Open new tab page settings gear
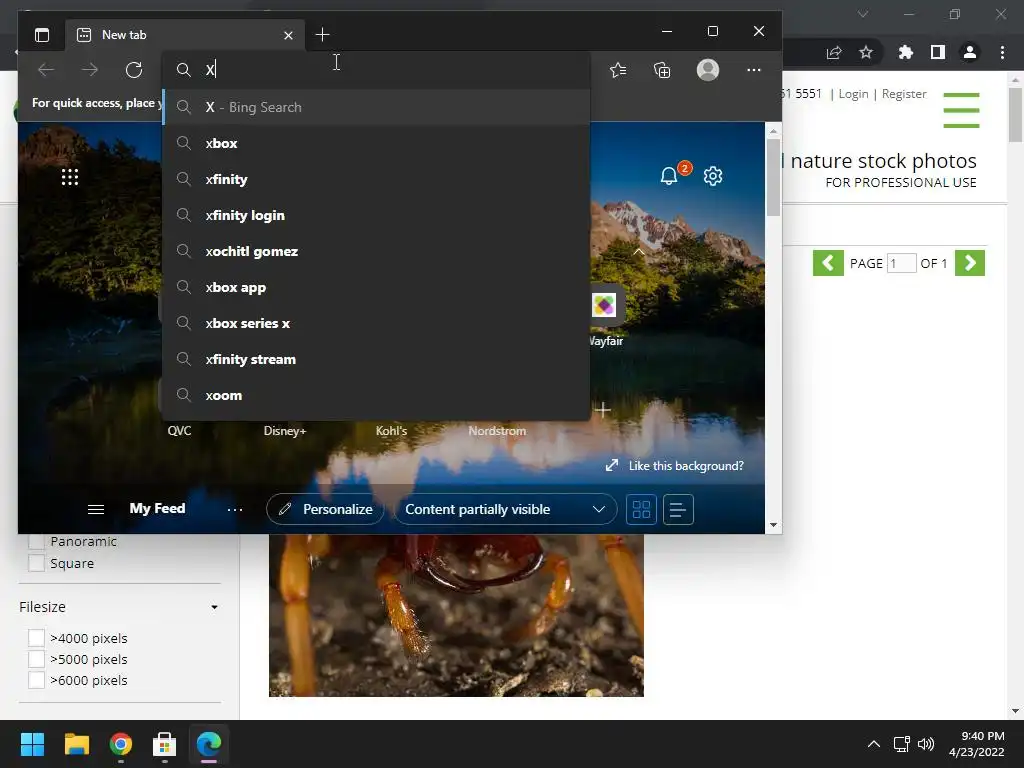 click(x=713, y=176)
